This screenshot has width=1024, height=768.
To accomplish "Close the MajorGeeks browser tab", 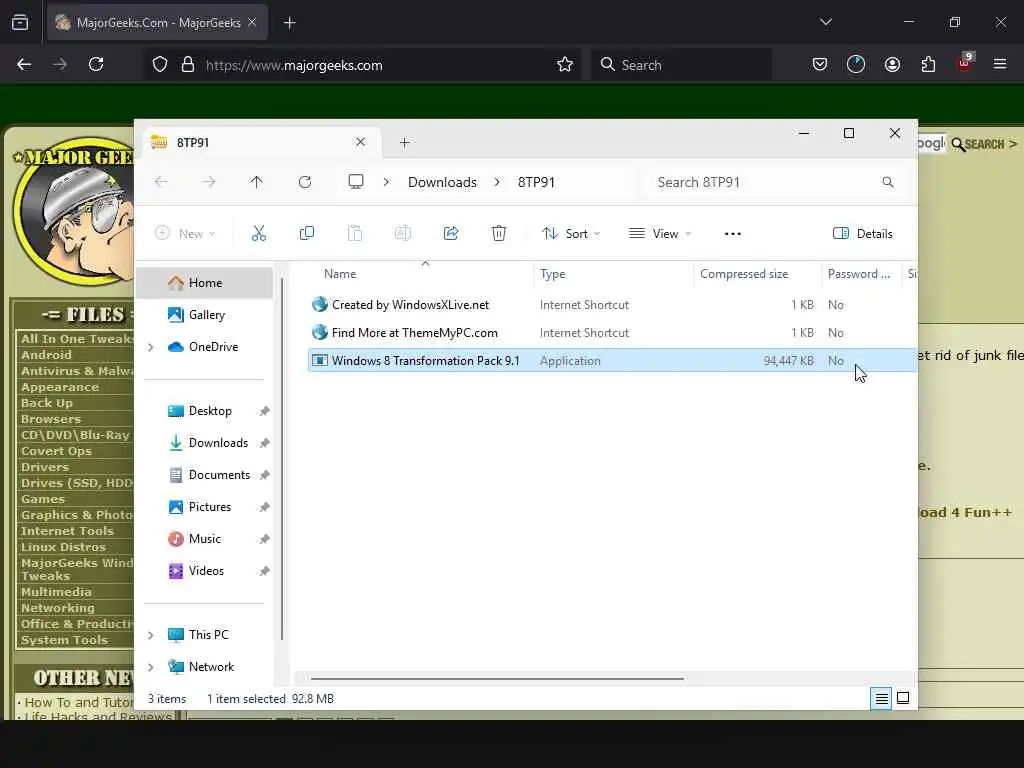I will [252, 23].
